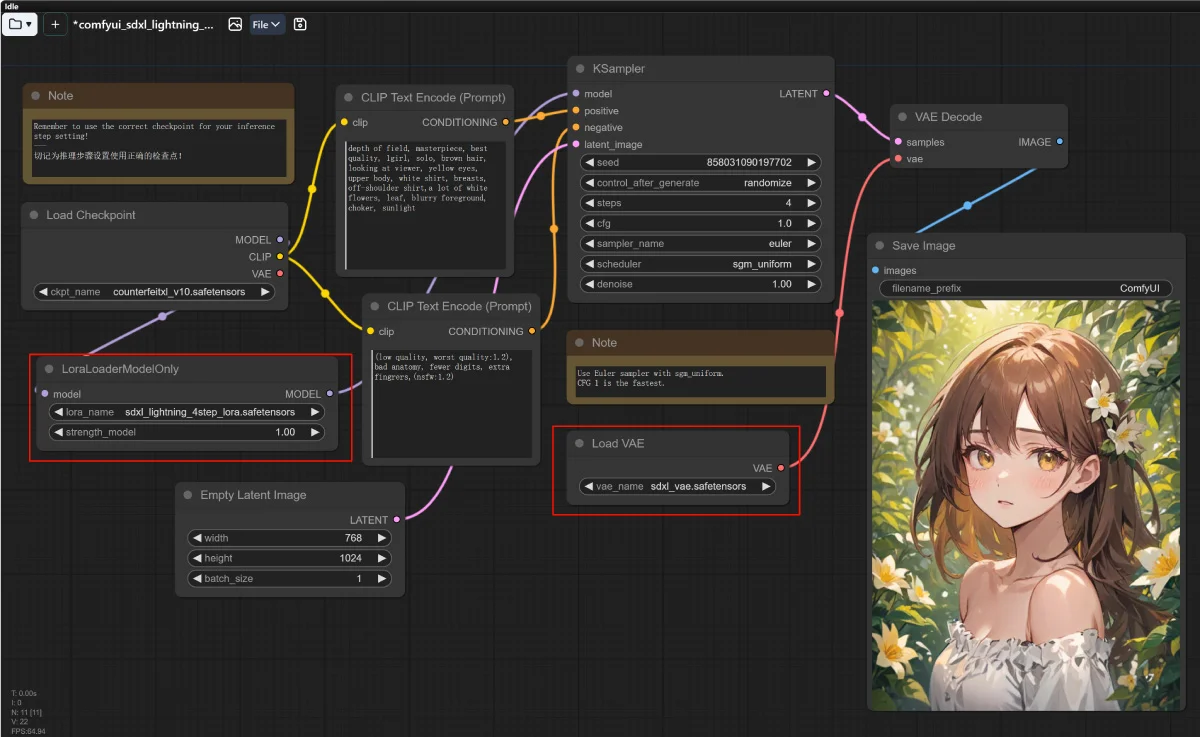
Task: Decrease steps with its left arrow
Action: point(589,203)
